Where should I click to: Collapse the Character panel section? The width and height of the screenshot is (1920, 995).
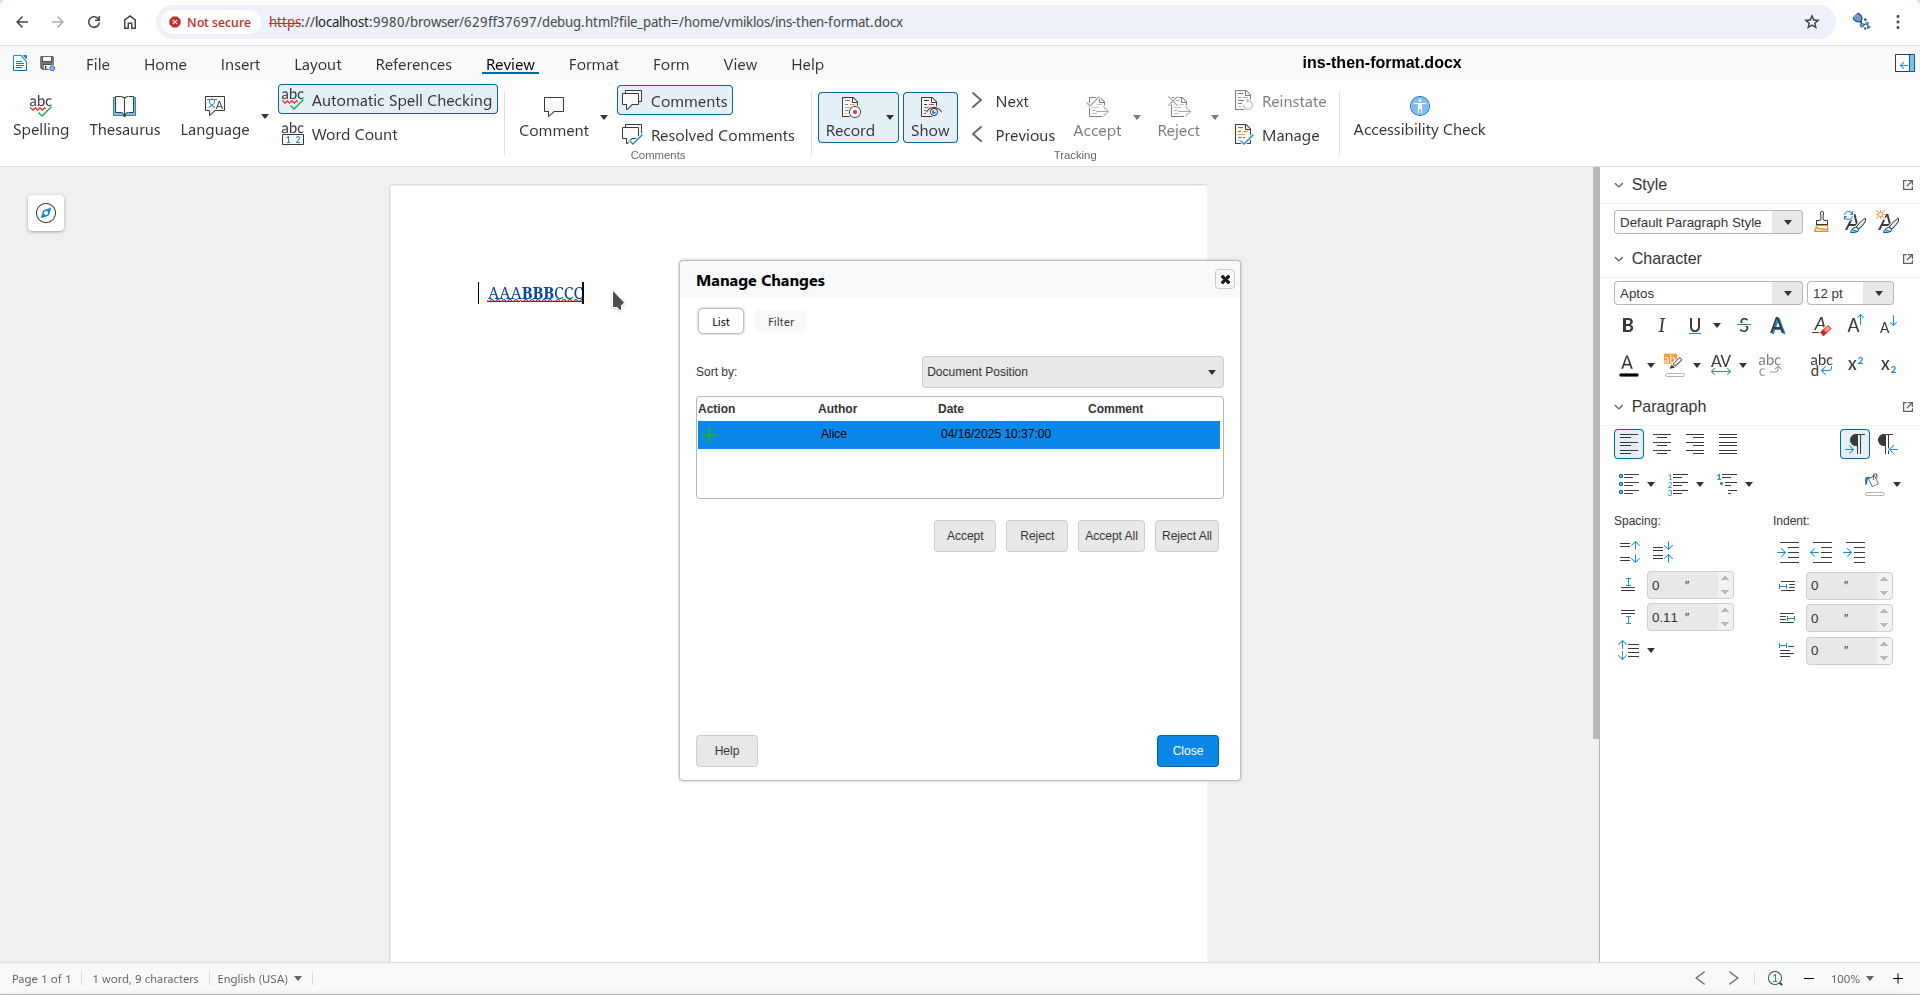1619,259
